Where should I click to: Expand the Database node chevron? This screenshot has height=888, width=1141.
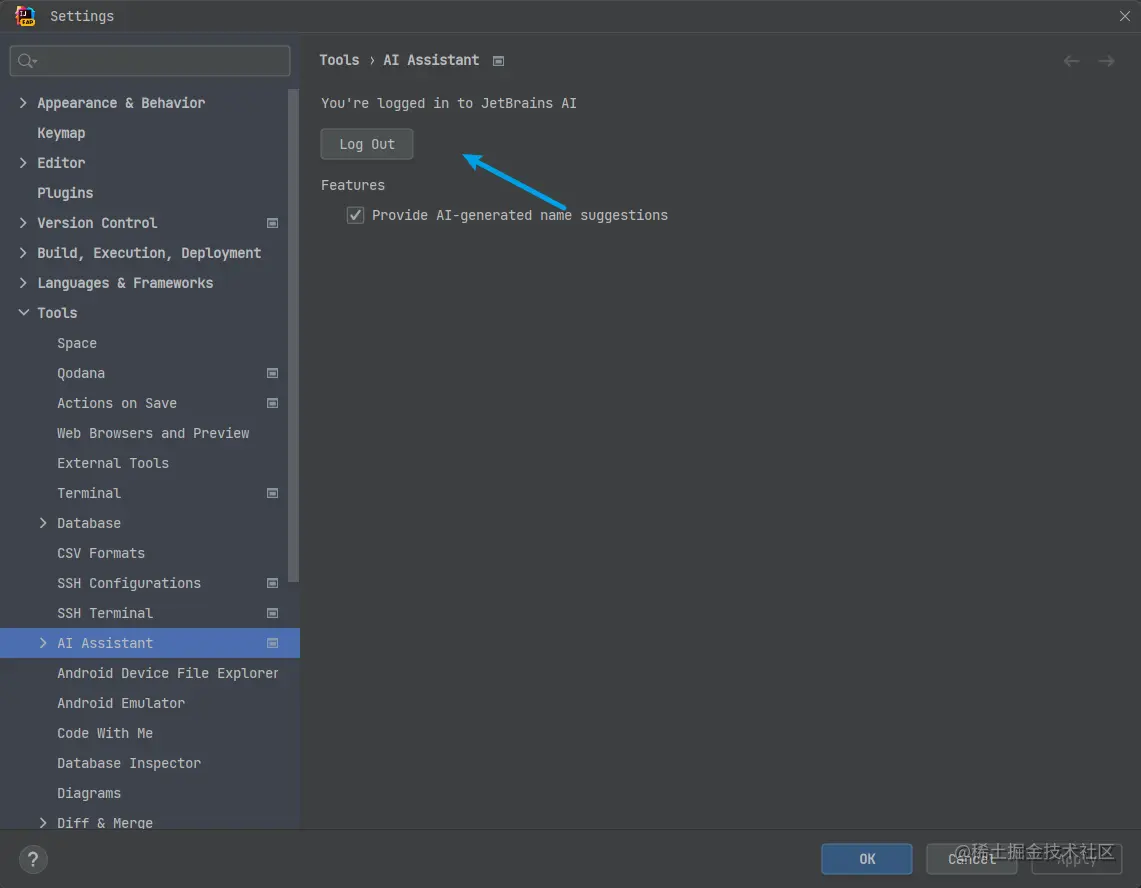[x=42, y=523]
